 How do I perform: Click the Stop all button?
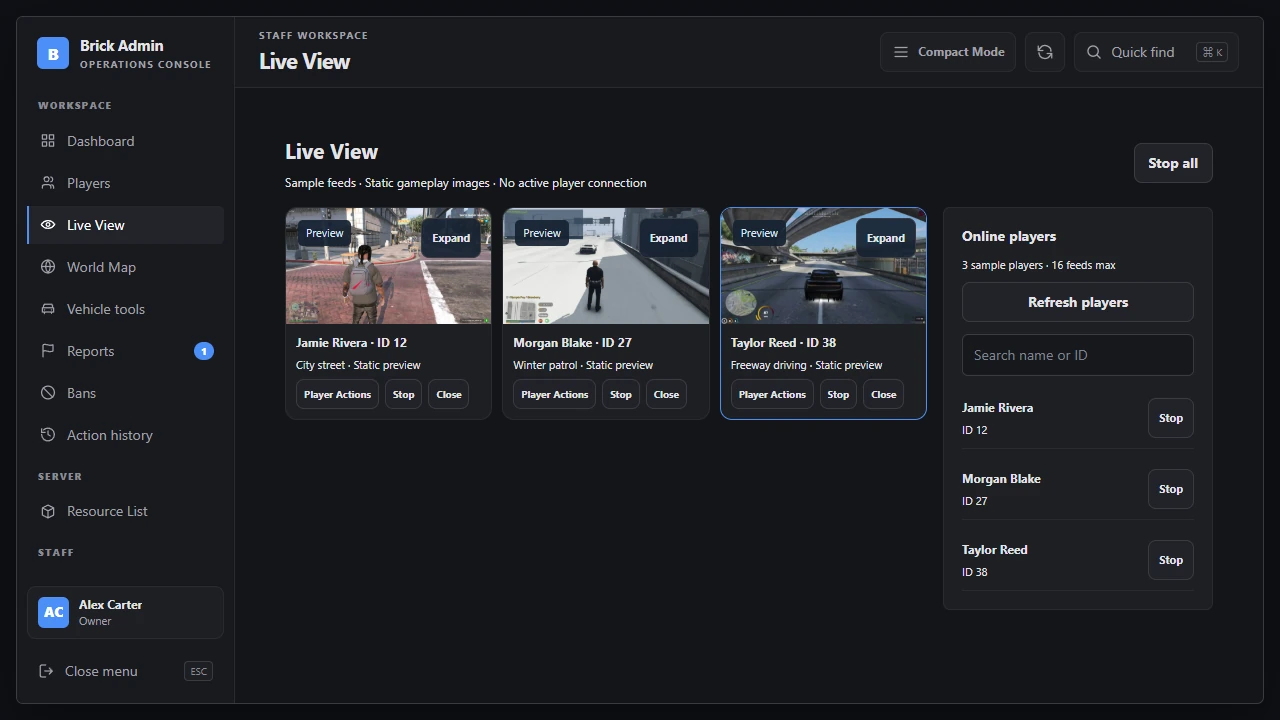click(x=1173, y=163)
